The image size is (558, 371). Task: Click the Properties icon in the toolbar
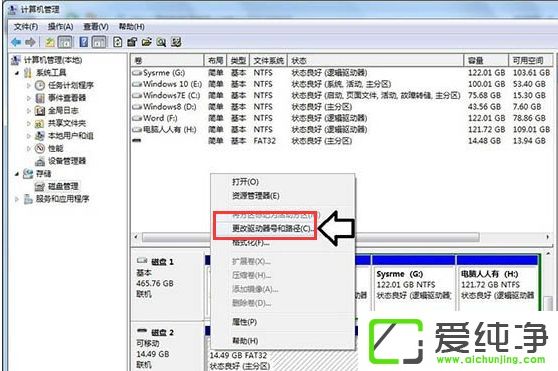(x=132, y=42)
